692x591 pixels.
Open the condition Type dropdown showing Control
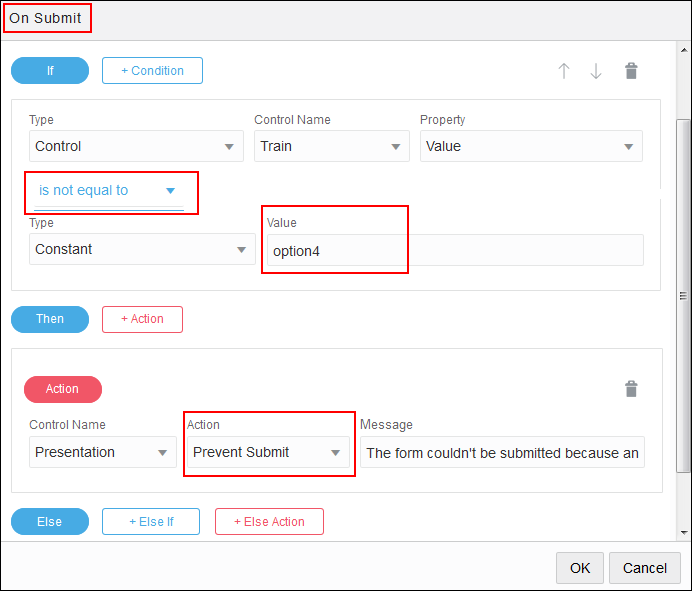point(136,146)
